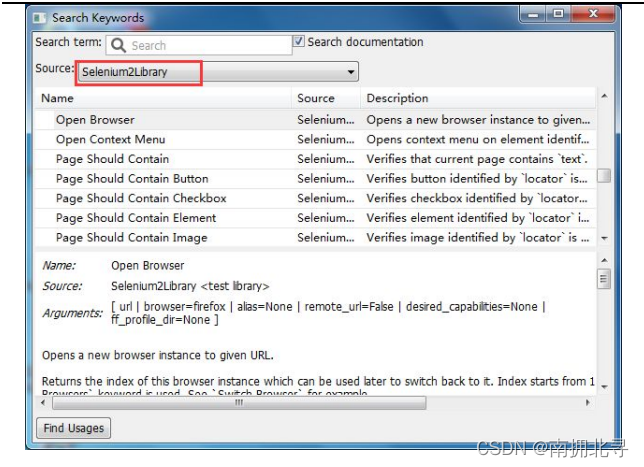Click description 'Verifies checkbox identified by `locator...'
The image size is (644, 467).
[477, 199]
